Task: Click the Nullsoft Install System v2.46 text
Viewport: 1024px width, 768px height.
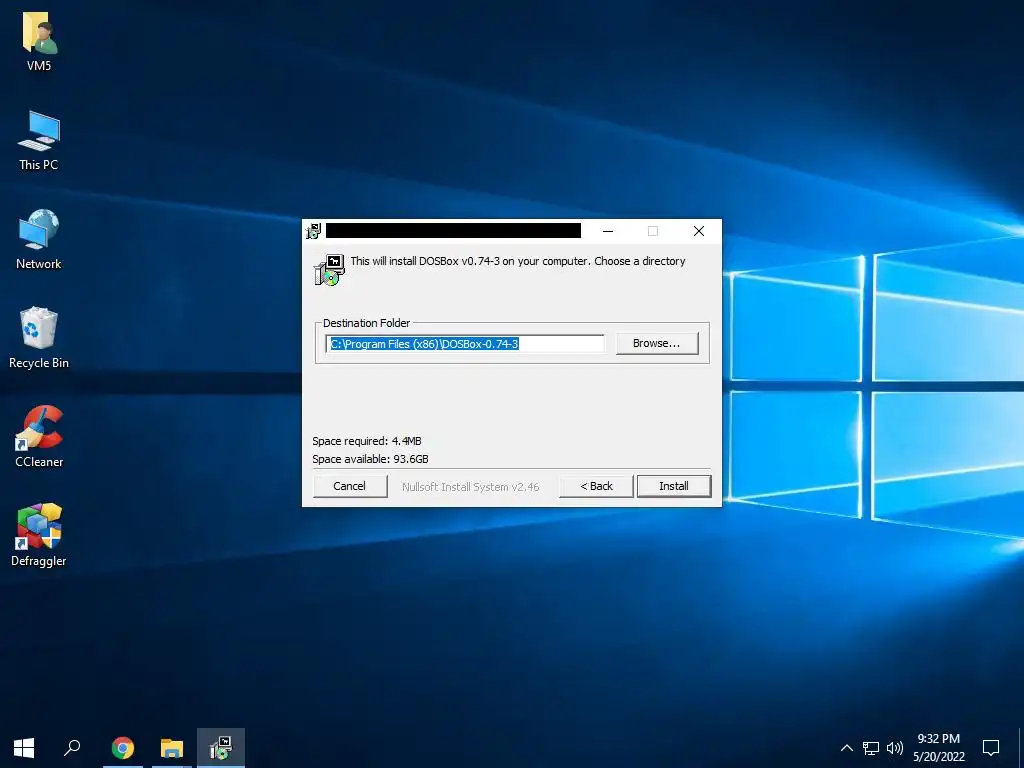Action: [470, 487]
